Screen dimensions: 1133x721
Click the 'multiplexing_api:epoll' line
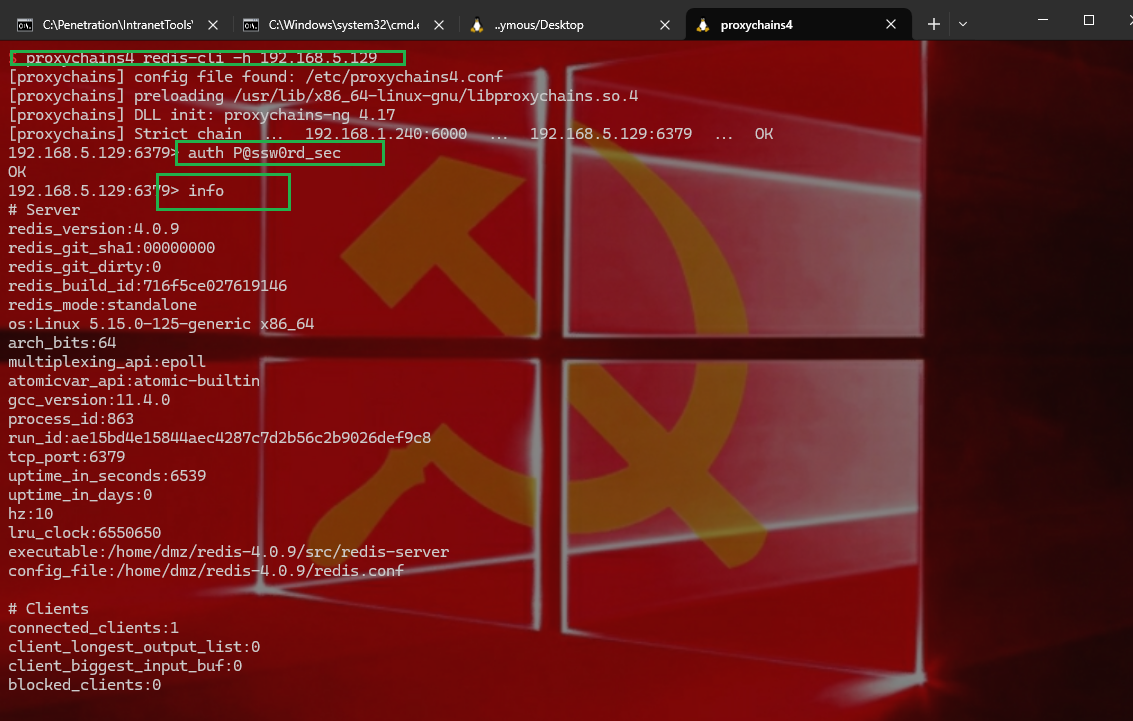click(106, 362)
